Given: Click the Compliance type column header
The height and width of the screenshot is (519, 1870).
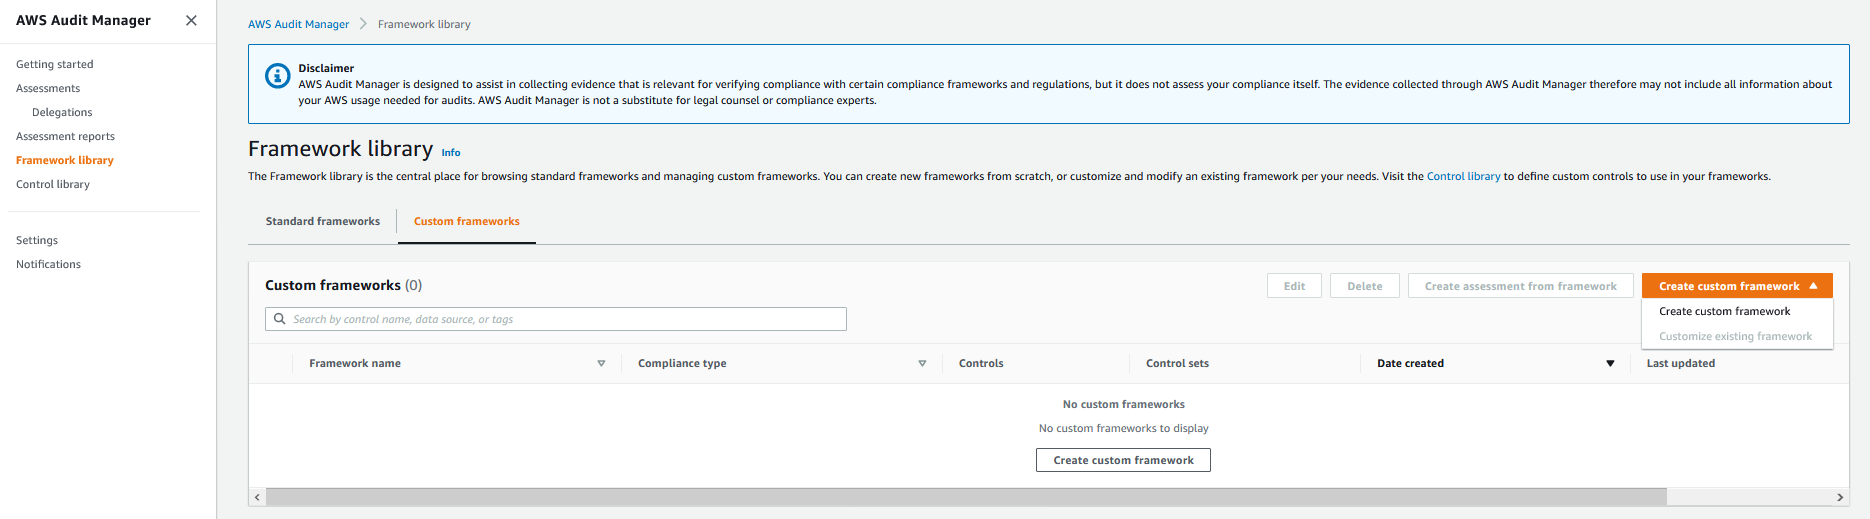Looking at the screenshot, I should point(682,363).
